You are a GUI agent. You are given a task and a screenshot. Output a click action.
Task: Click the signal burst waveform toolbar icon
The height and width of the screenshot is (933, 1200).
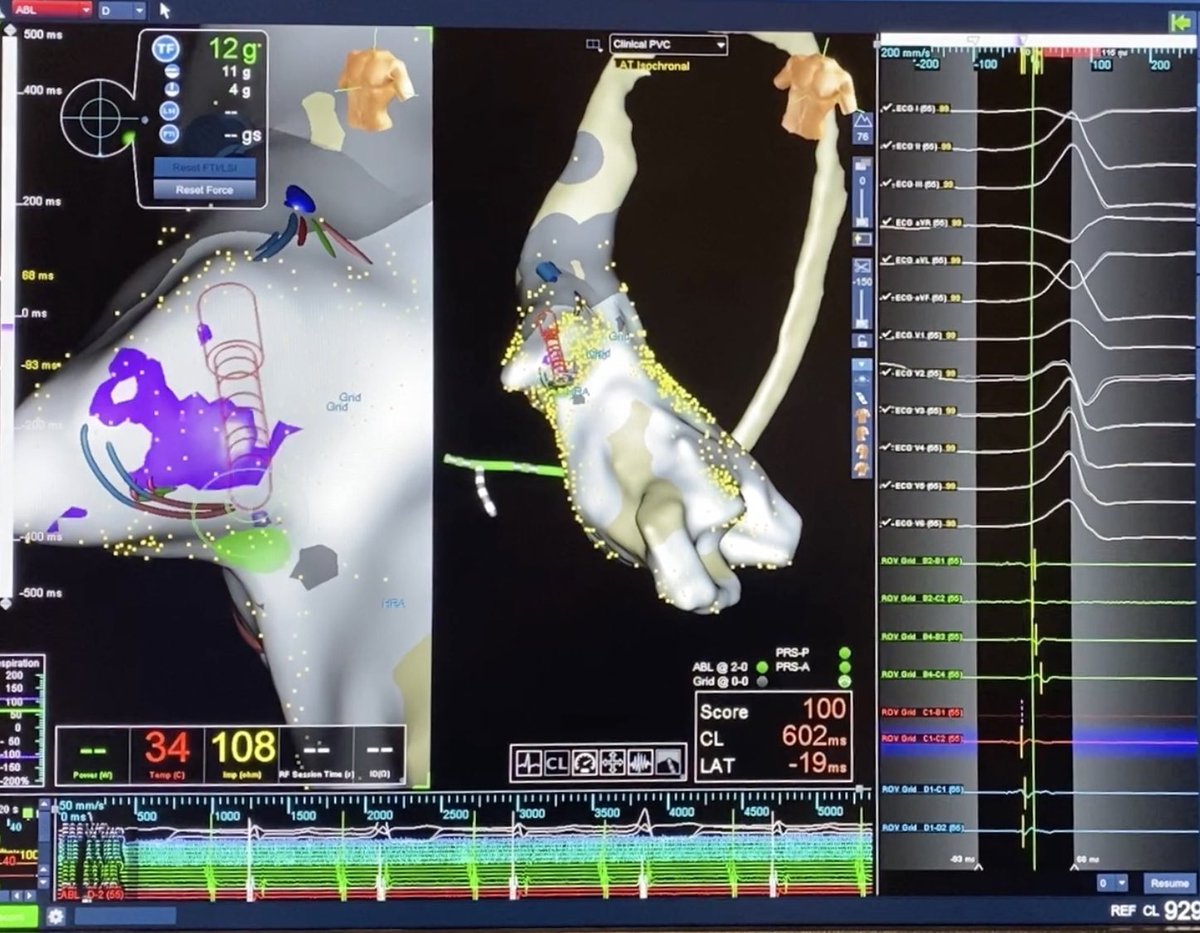641,762
